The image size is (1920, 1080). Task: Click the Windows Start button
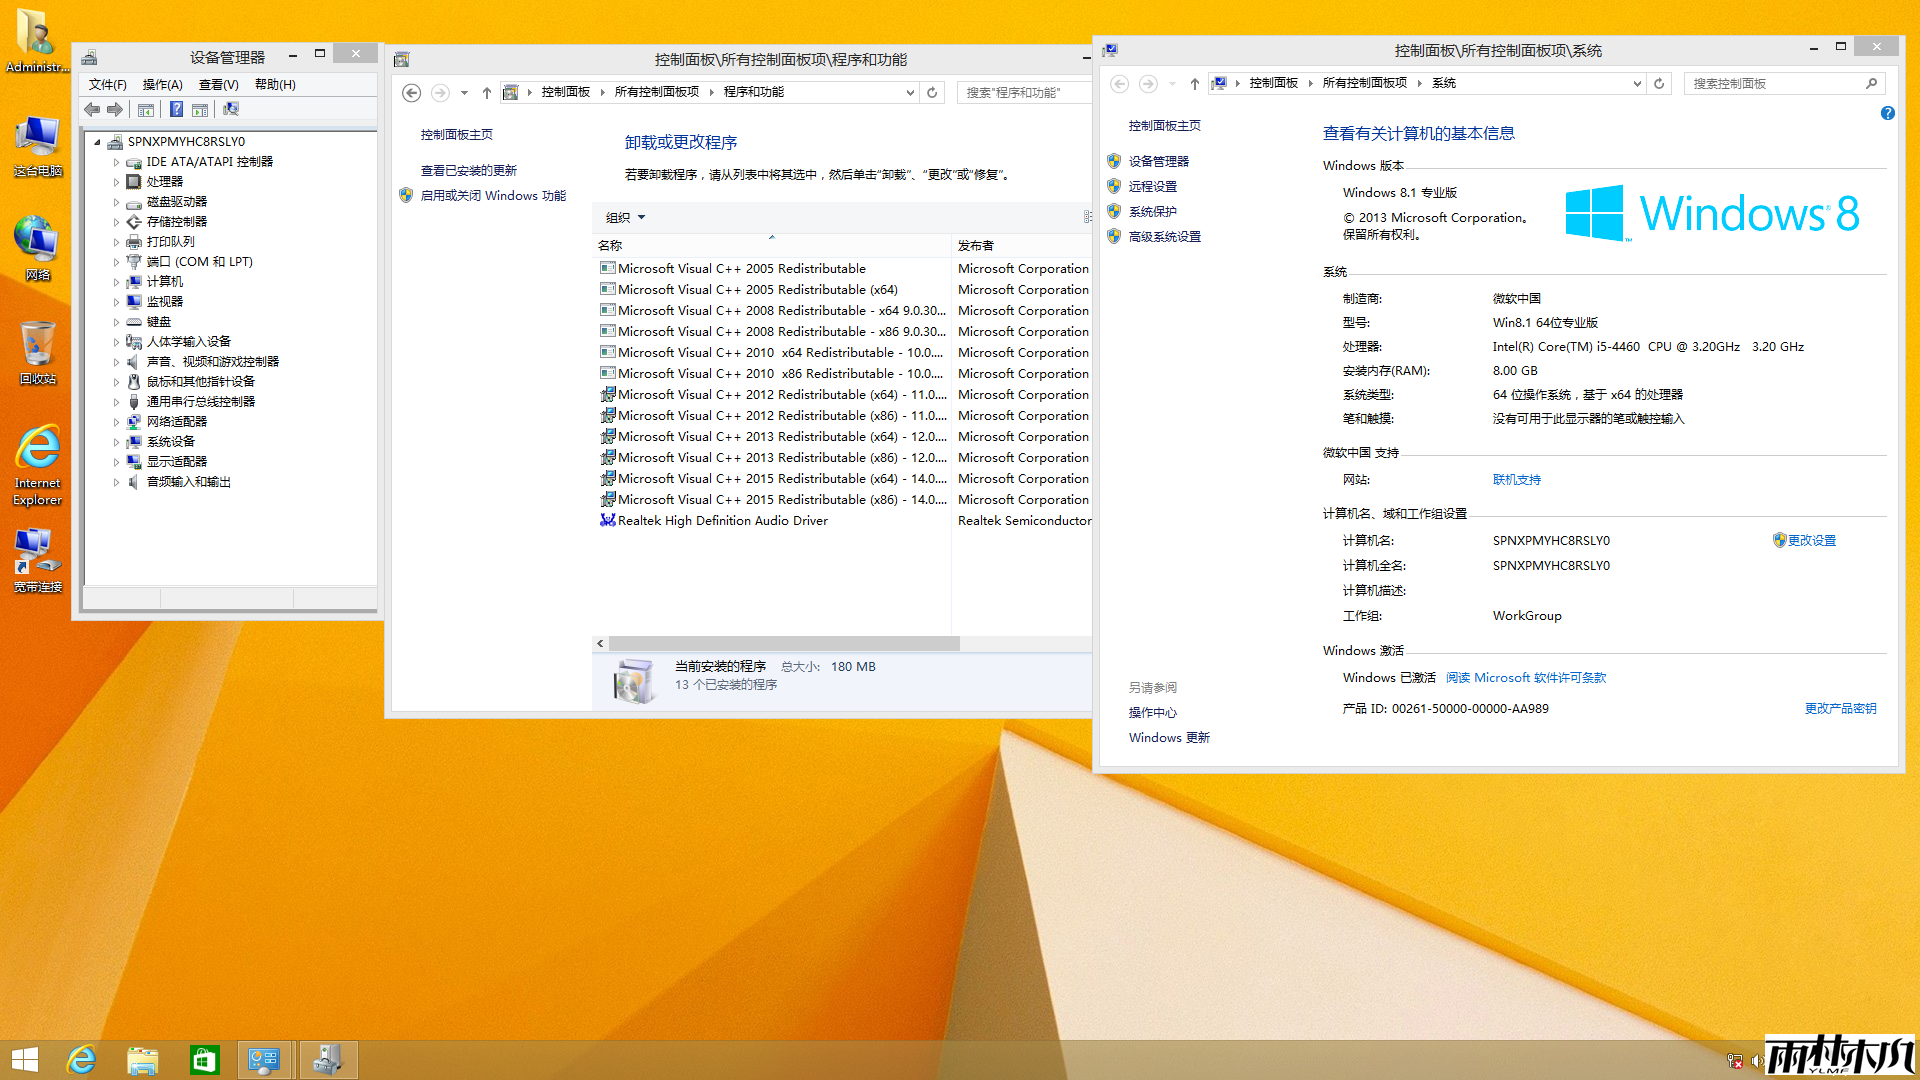click(x=25, y=1059)
